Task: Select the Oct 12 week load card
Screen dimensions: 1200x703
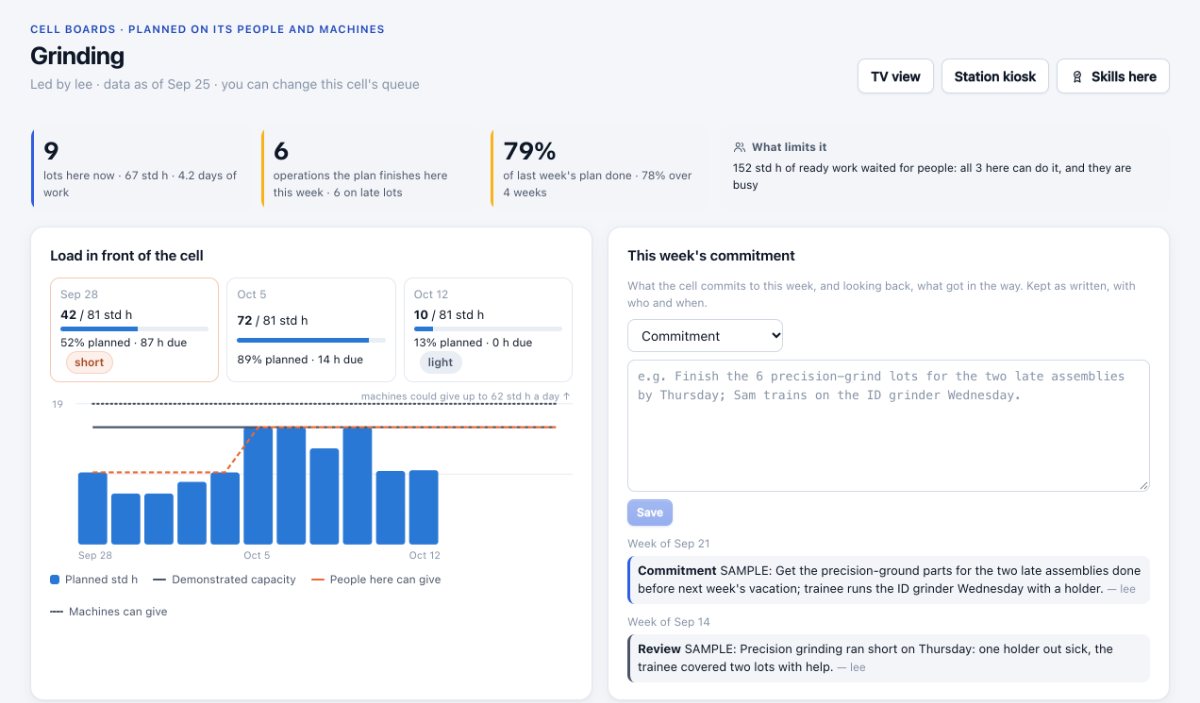Action: [488, 329]
